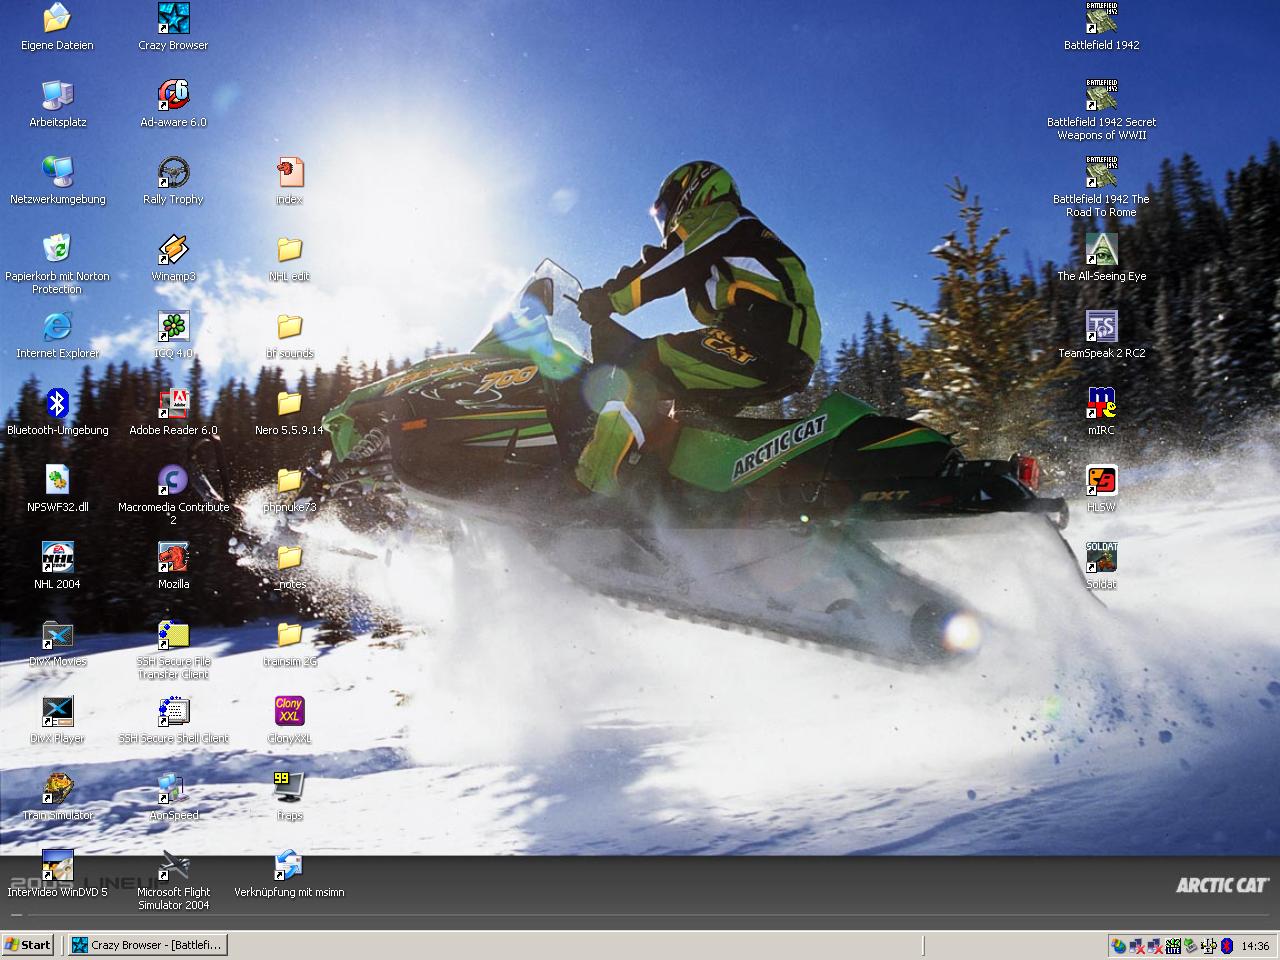Launch the Mozilla desktop shortcut

click(x=174, y=557)
